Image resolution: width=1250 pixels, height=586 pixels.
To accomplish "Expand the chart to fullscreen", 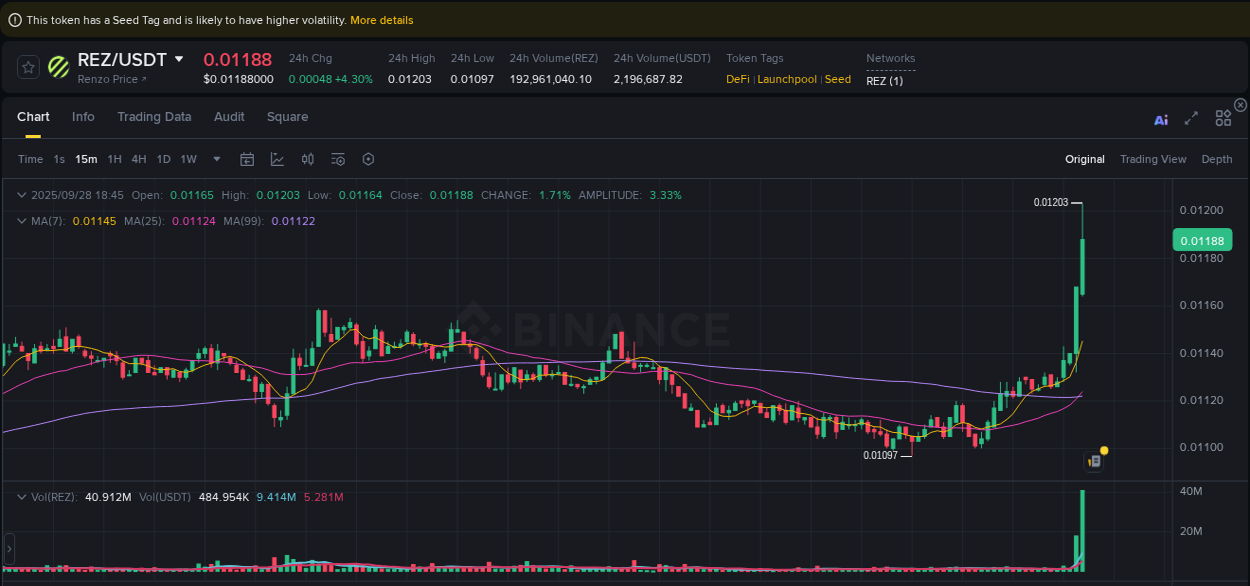I will [x=1191, y=118].
